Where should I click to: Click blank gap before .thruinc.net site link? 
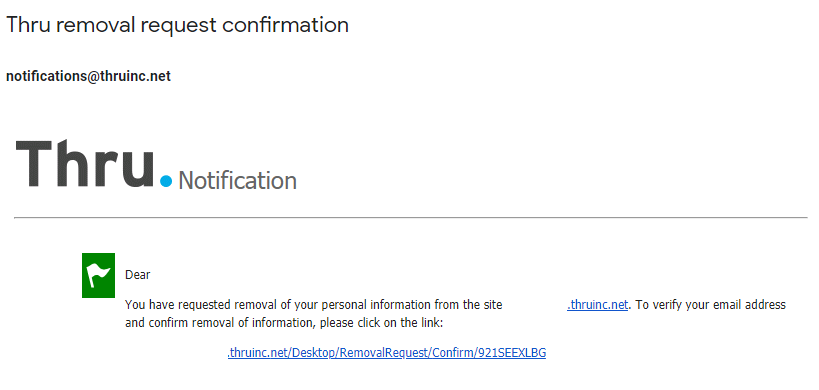point(534,305)
